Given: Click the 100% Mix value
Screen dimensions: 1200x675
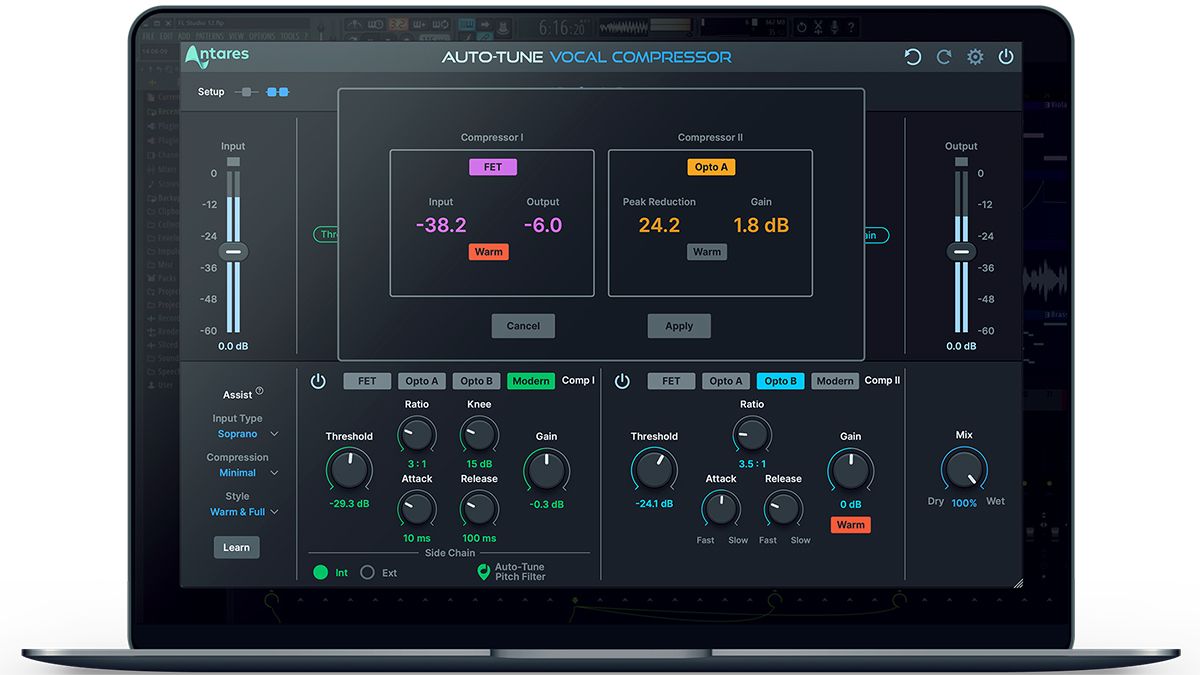Looking at the screenshot, I should coord(964,503).
